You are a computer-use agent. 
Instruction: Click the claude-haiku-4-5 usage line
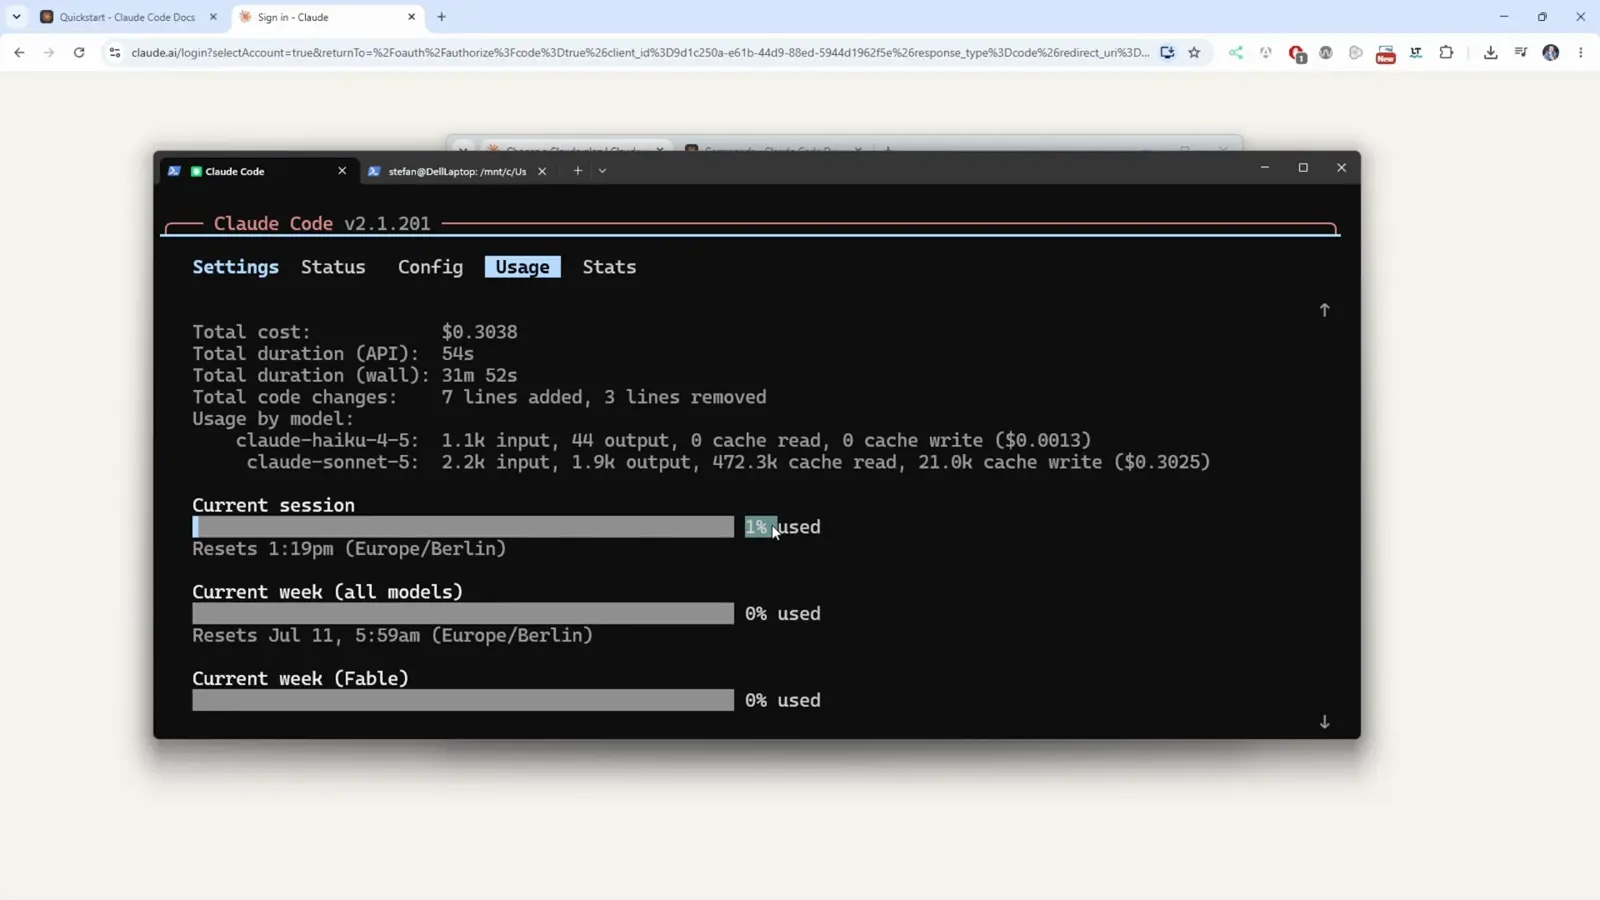click(x=663, y=441)
